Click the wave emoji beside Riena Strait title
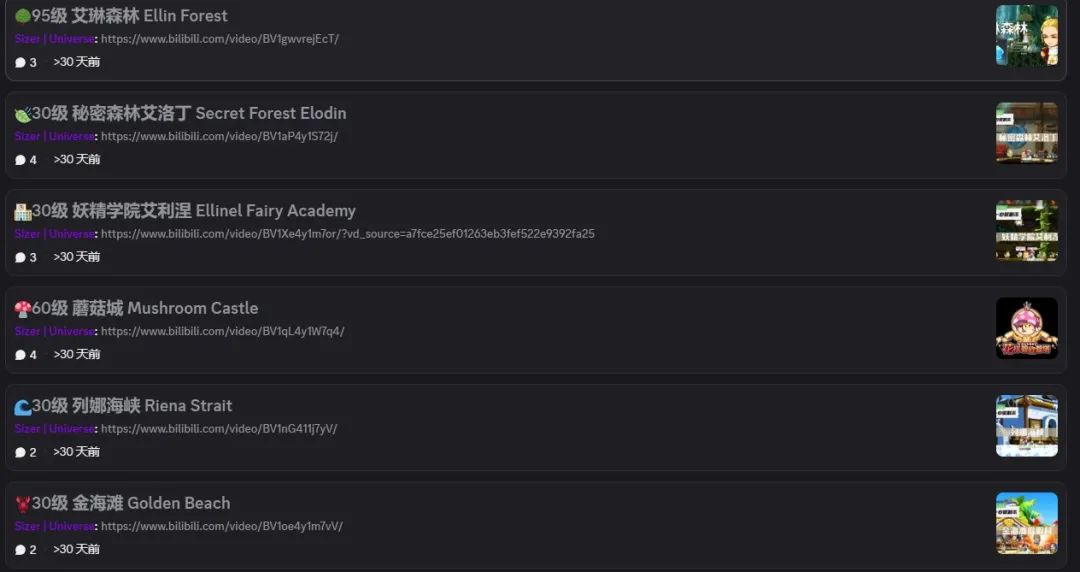The width and height of the screenshot is (1080, 572). [23, 407]
